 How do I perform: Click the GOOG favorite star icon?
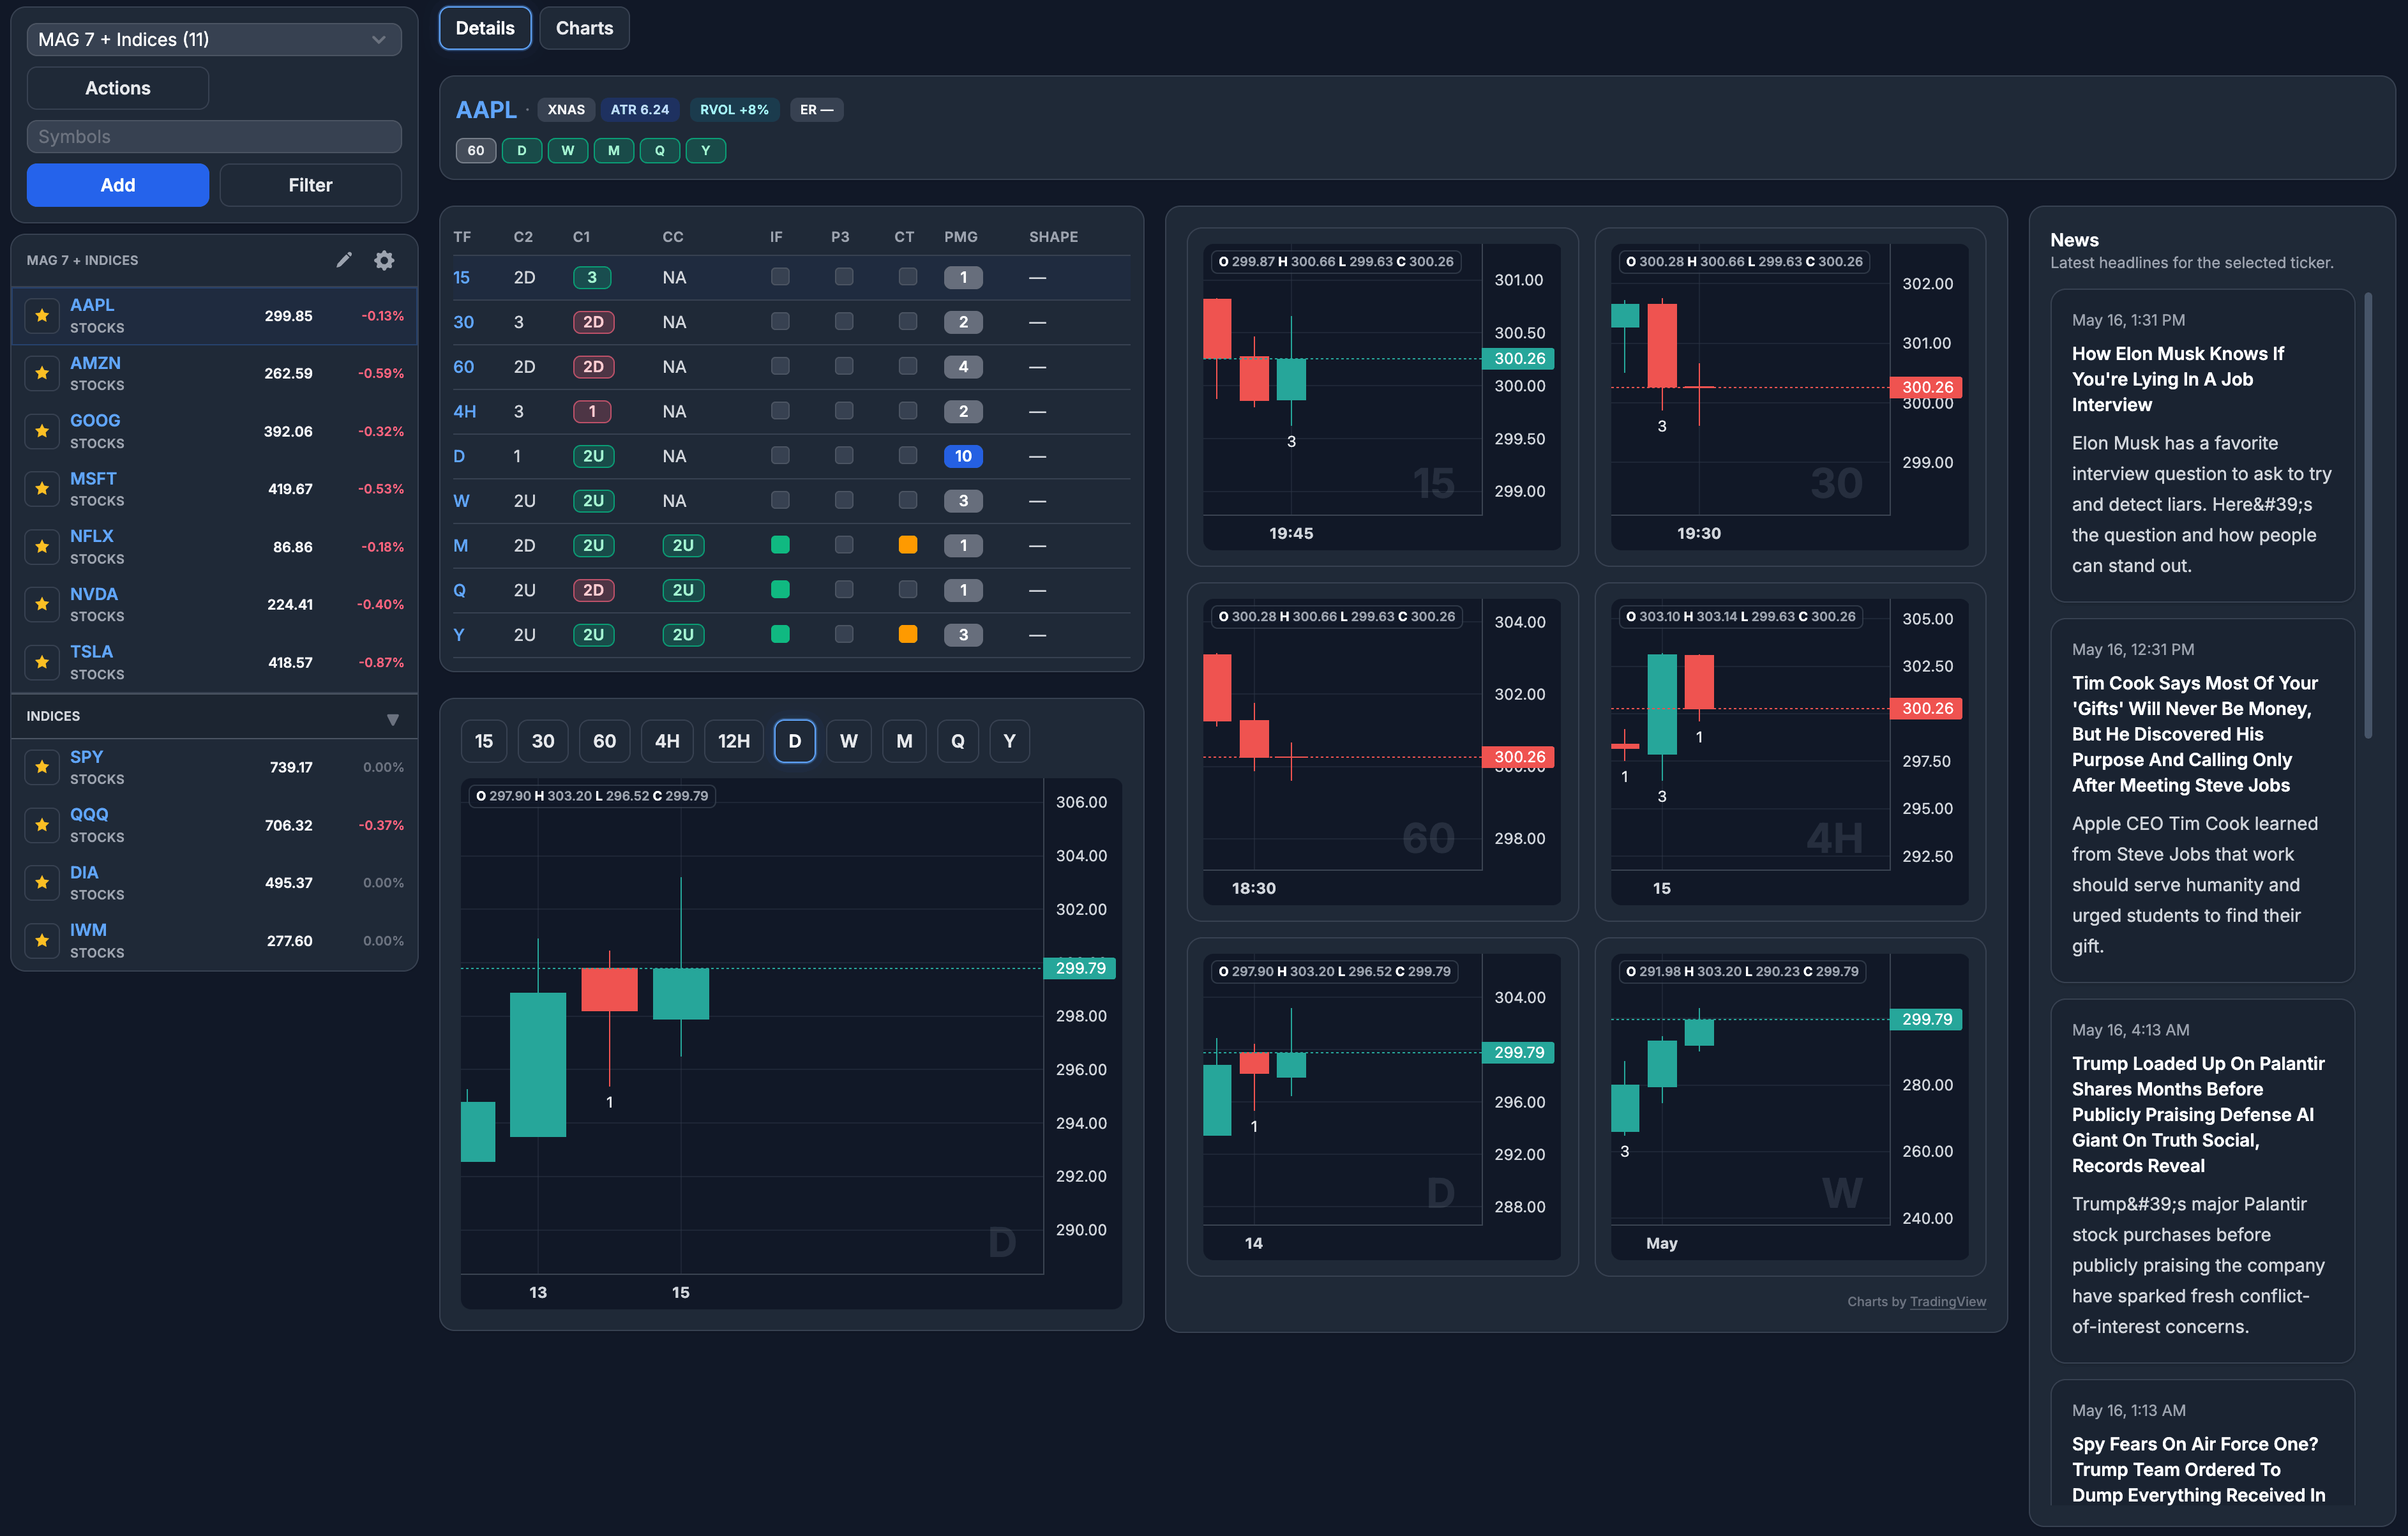pyautogui.click(x=42, y=431)
